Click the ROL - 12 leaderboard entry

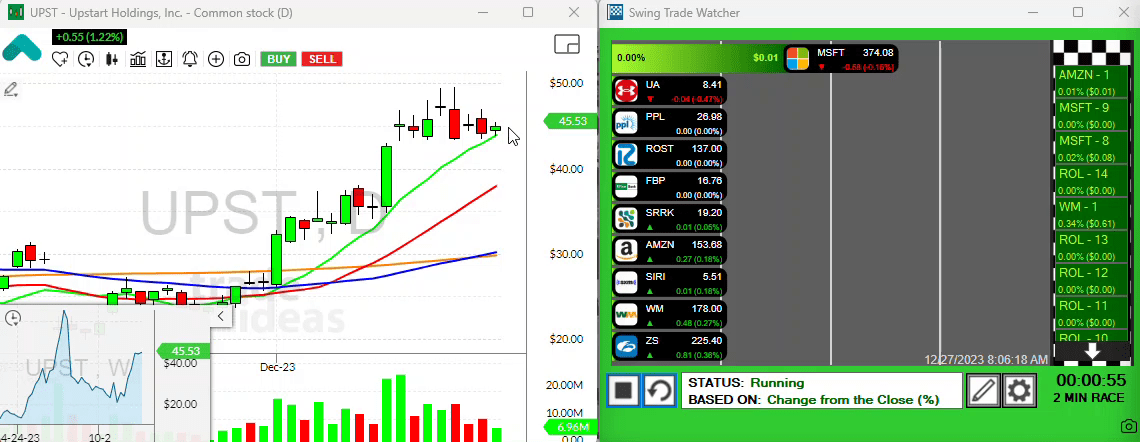pos(1091,281)
